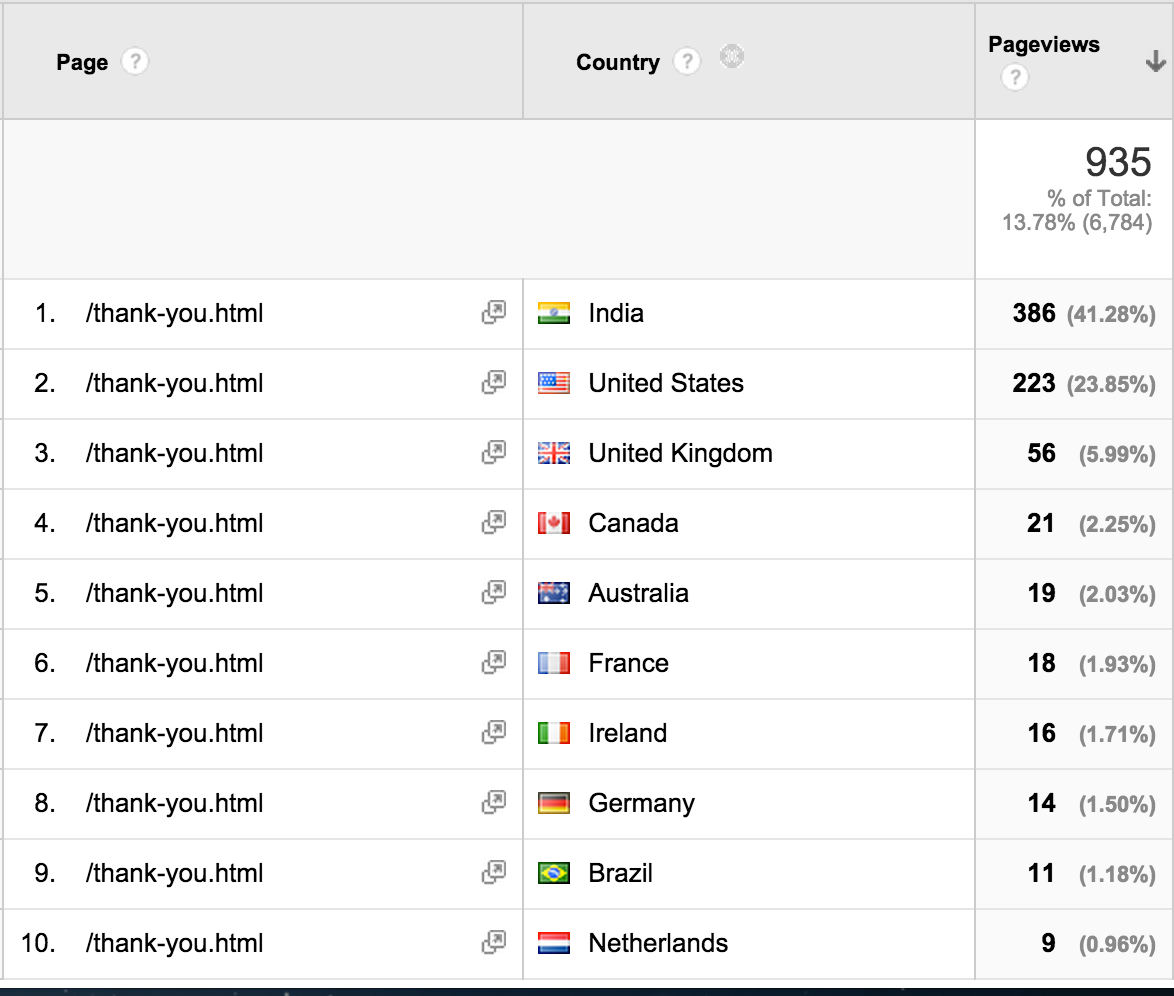Click the help icon next to Country
The width and height of the screenshot is (1174, 996).
[x=687, y=62]
